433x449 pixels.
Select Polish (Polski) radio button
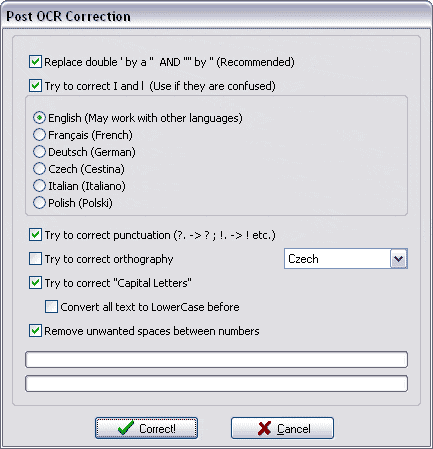pos(39,203)
